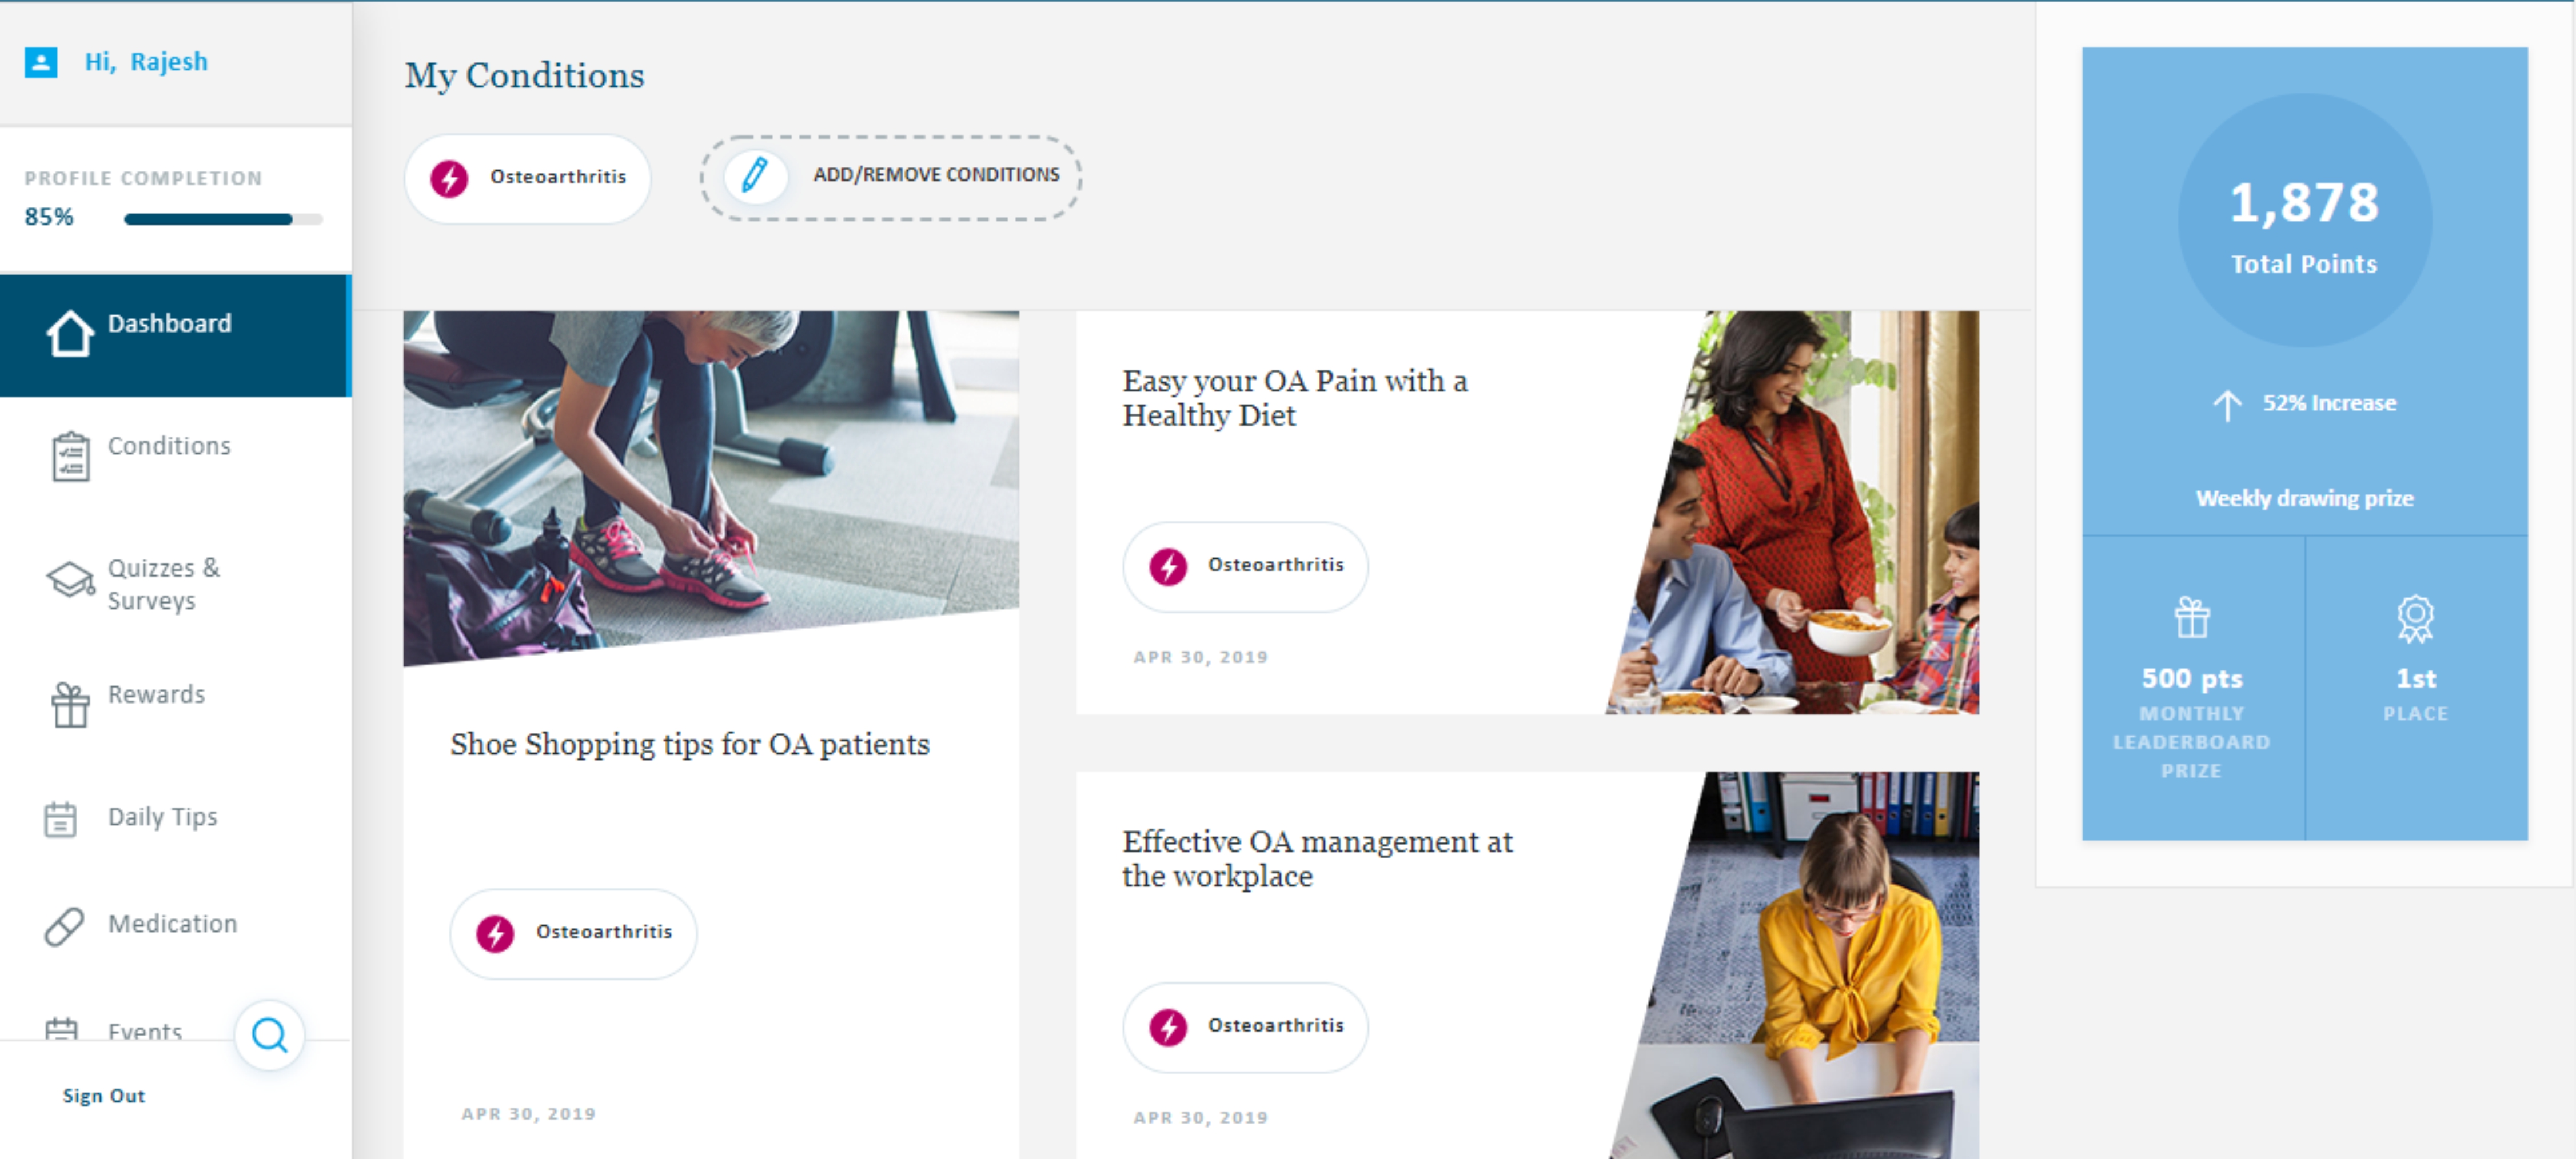Click APR 30, 2019 date on workplace card
The image size is (2576, 1159).
1200,1117
